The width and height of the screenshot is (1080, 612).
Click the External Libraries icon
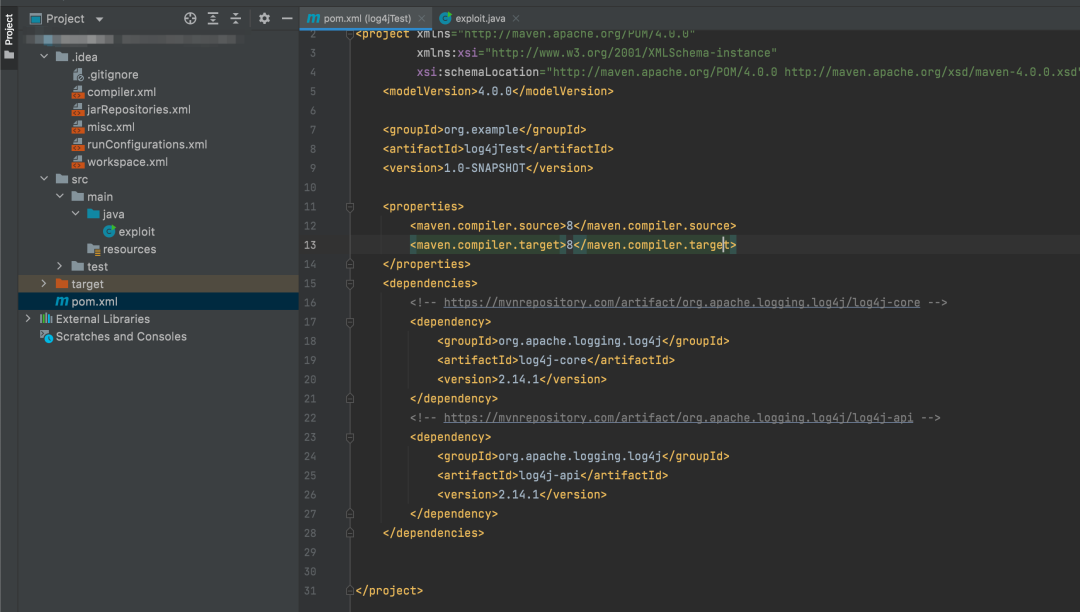[46, 319]
